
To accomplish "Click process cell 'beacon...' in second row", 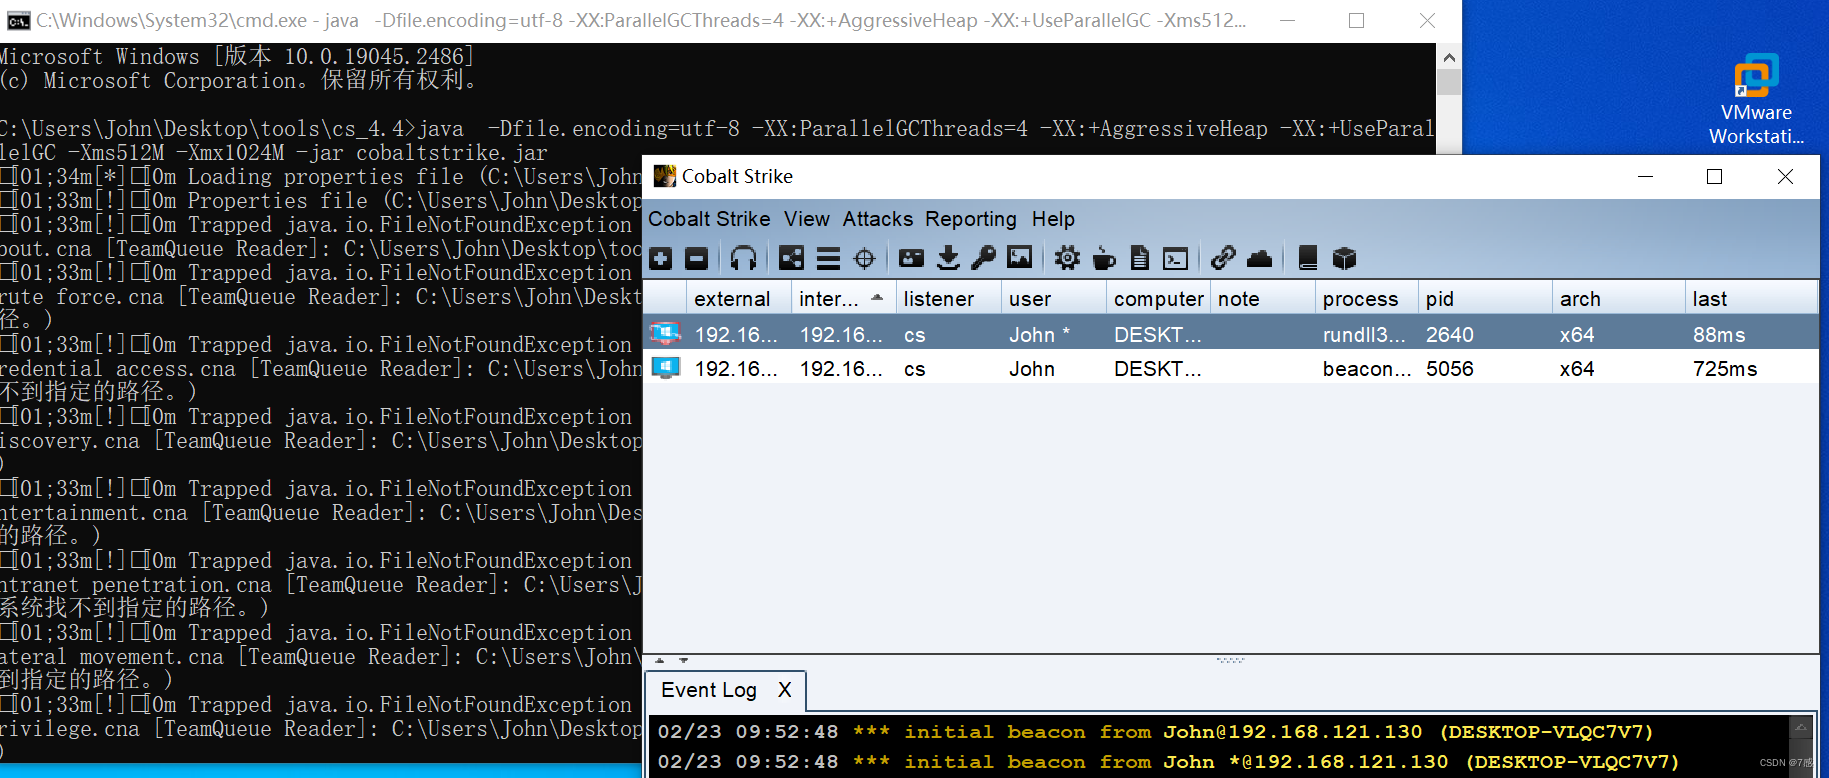I will [1367, 369].
